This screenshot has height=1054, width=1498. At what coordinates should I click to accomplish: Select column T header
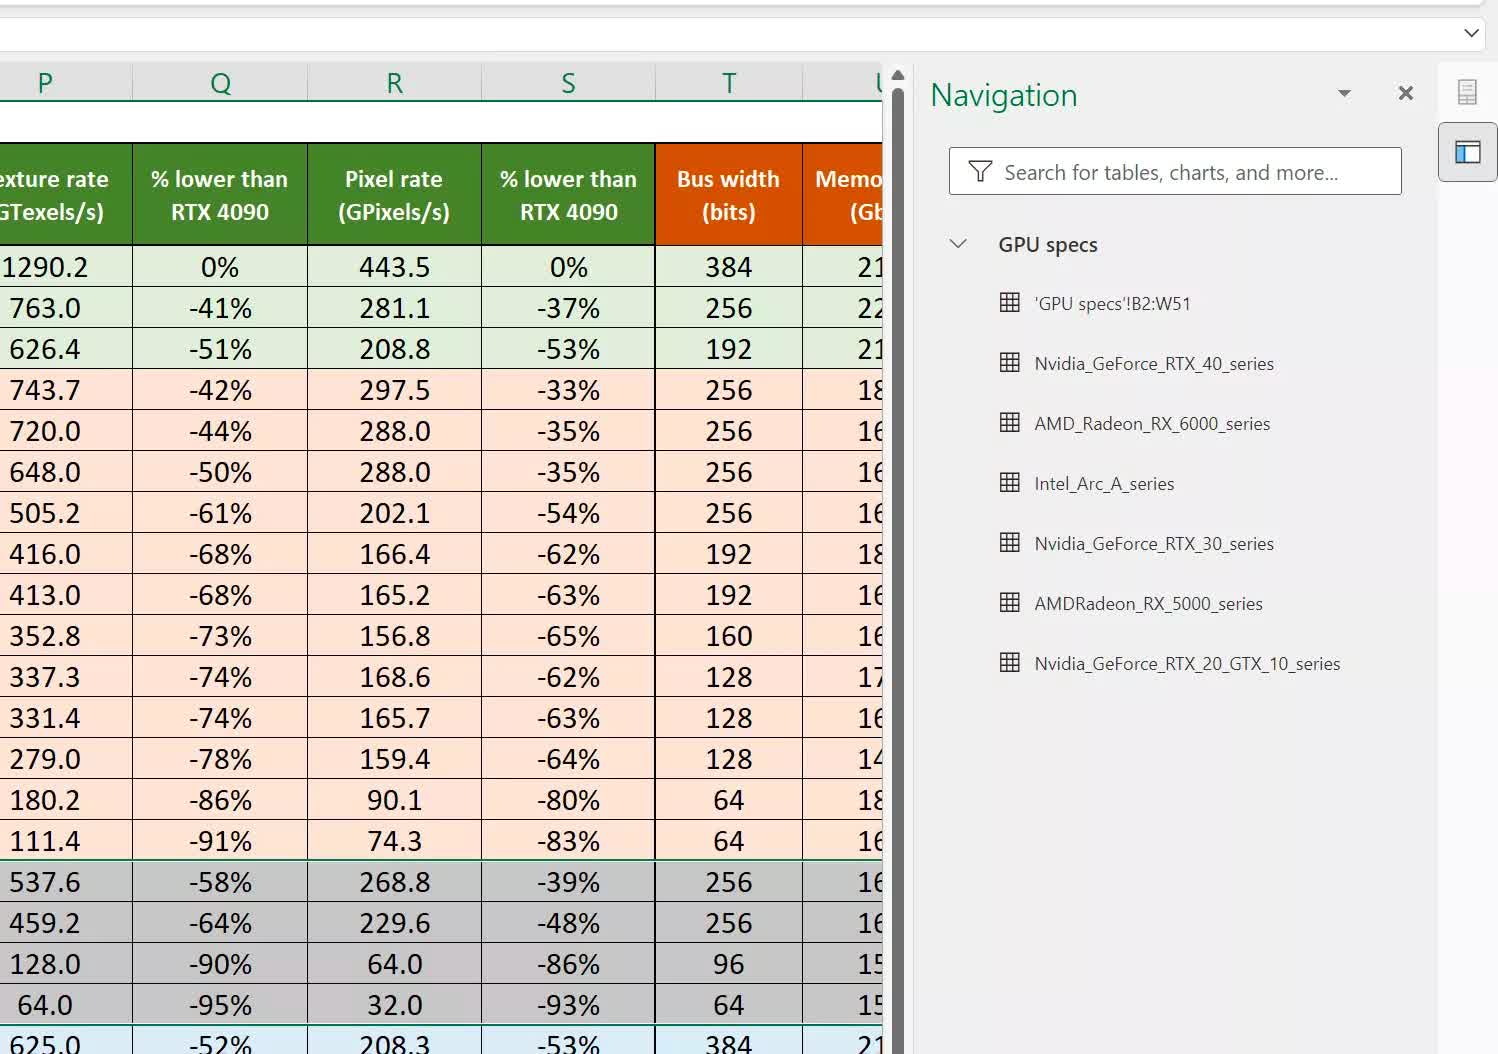[728, 83]
